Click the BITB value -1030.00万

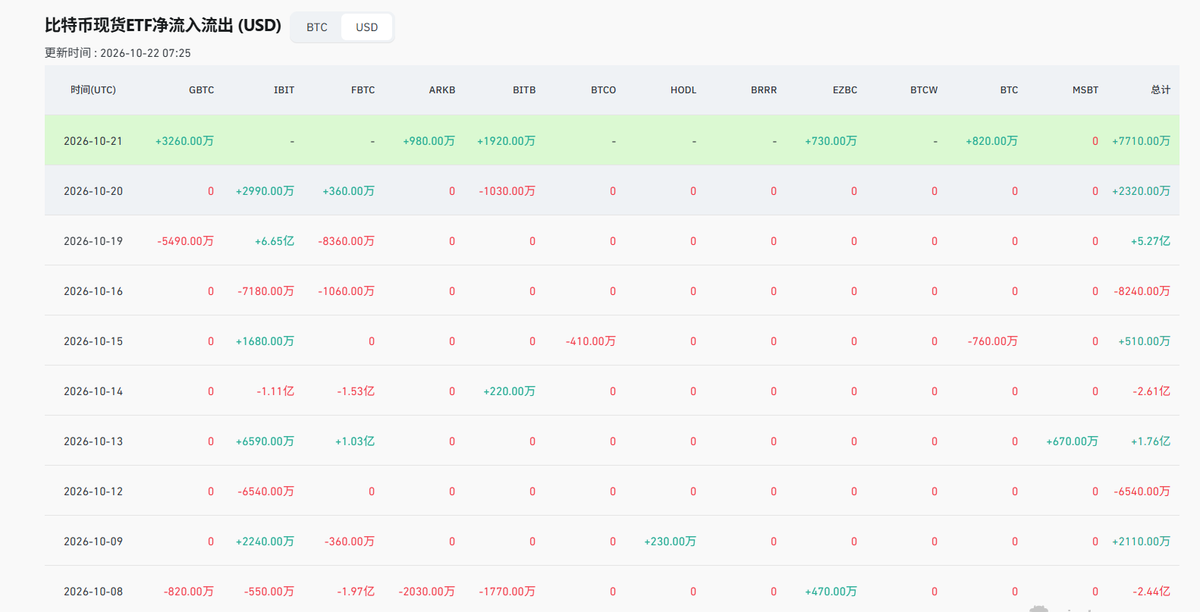507,191
